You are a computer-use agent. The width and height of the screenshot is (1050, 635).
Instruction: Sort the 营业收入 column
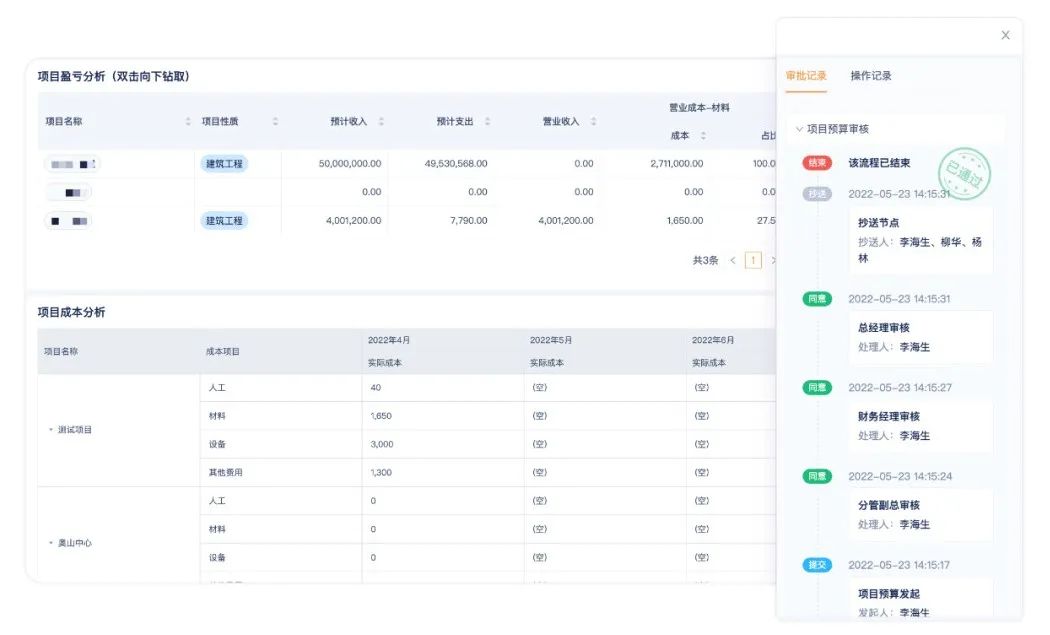click(x=592, y=121)
